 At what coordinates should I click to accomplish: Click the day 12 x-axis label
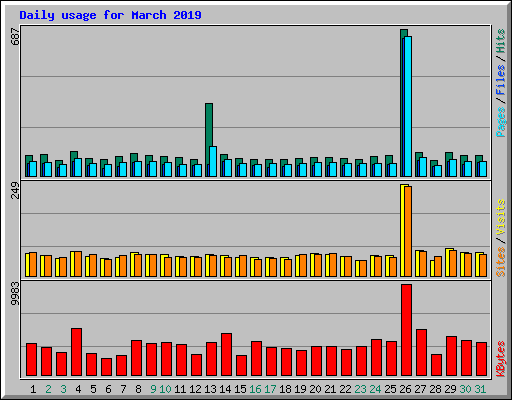point(195,389)
